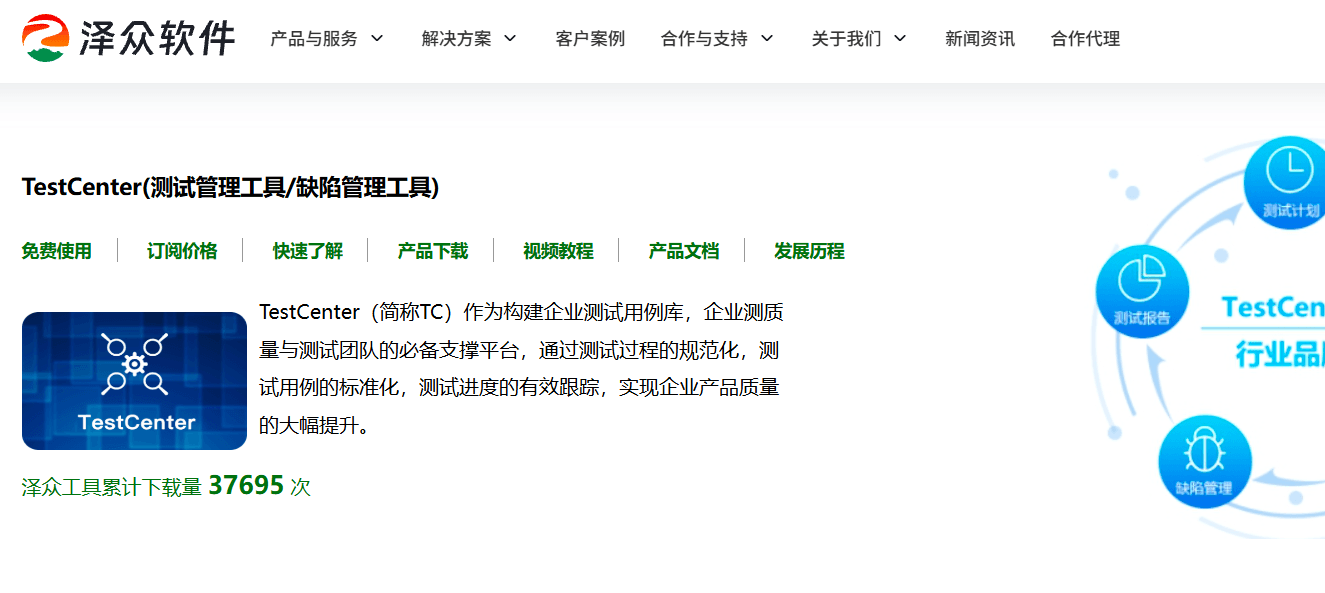This screenshot has width=1325, height=593.
Task: Expand the 合作与支持 dropdown chevron
Action: [x=767, y=39]
